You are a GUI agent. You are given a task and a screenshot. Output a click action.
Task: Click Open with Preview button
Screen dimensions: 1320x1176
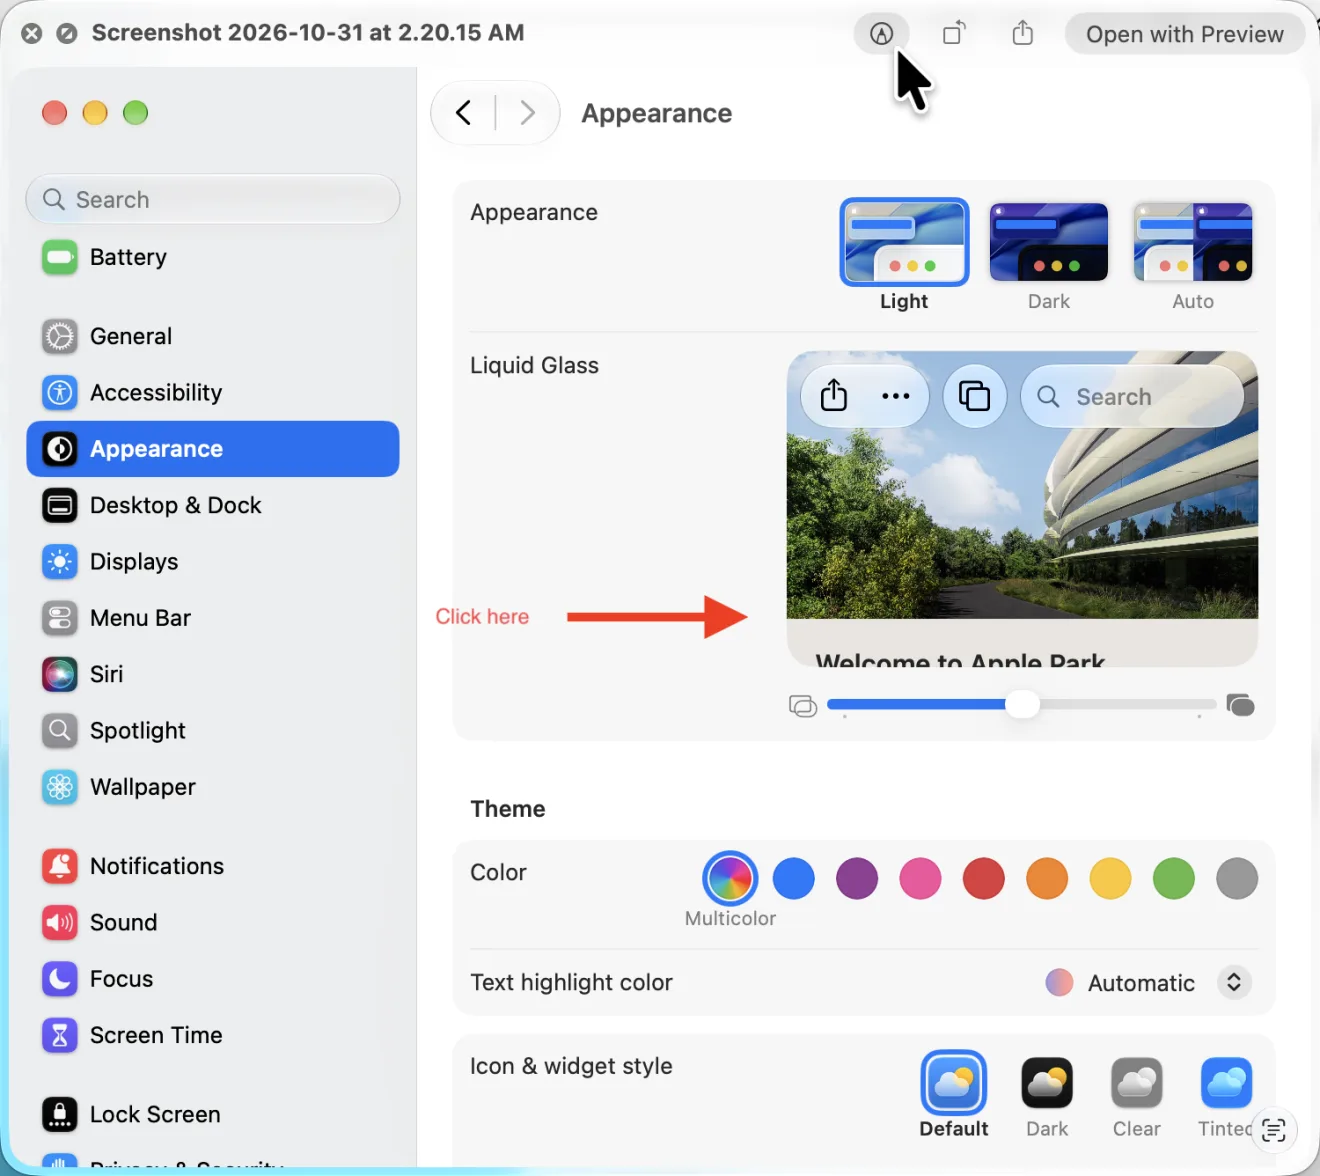1185,34
